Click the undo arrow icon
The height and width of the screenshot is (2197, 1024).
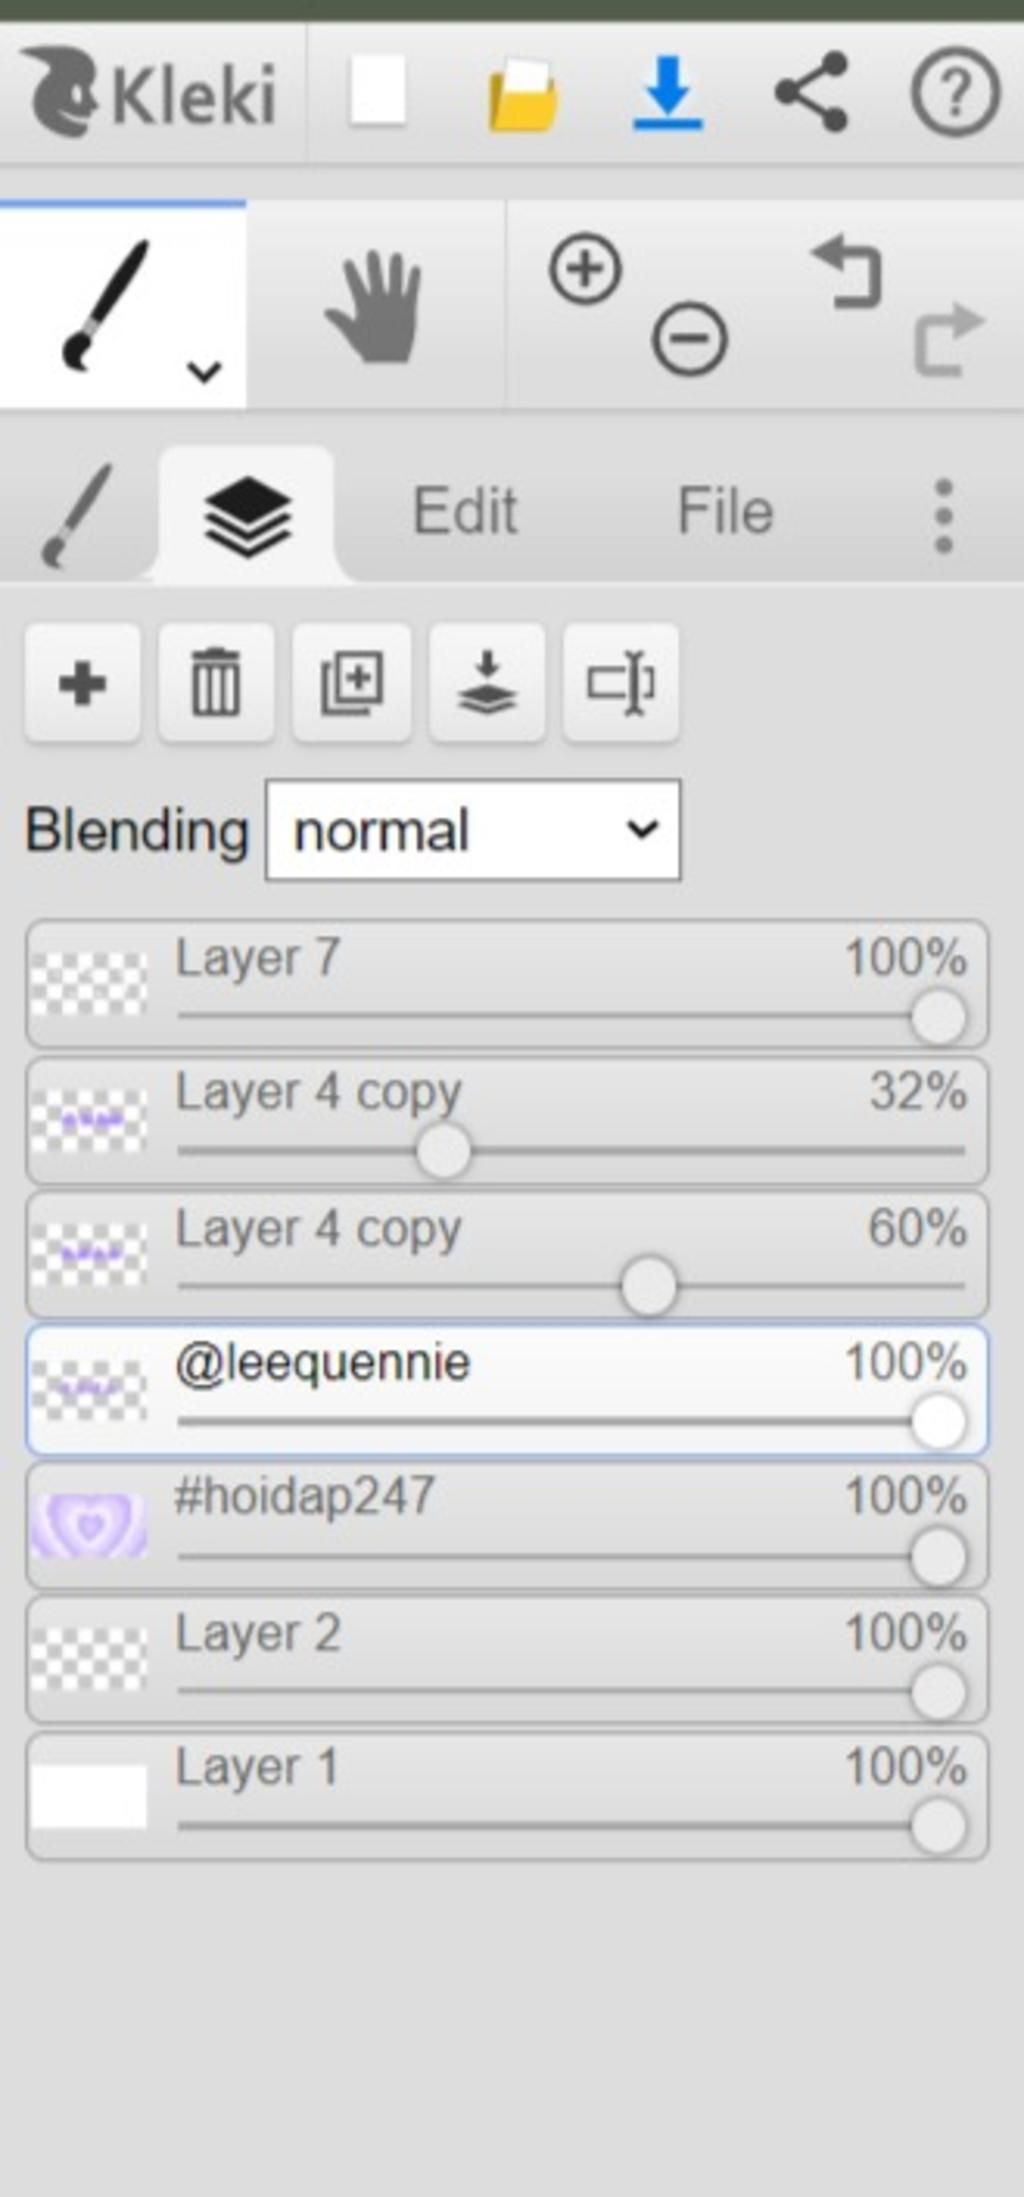coord(848,272)
